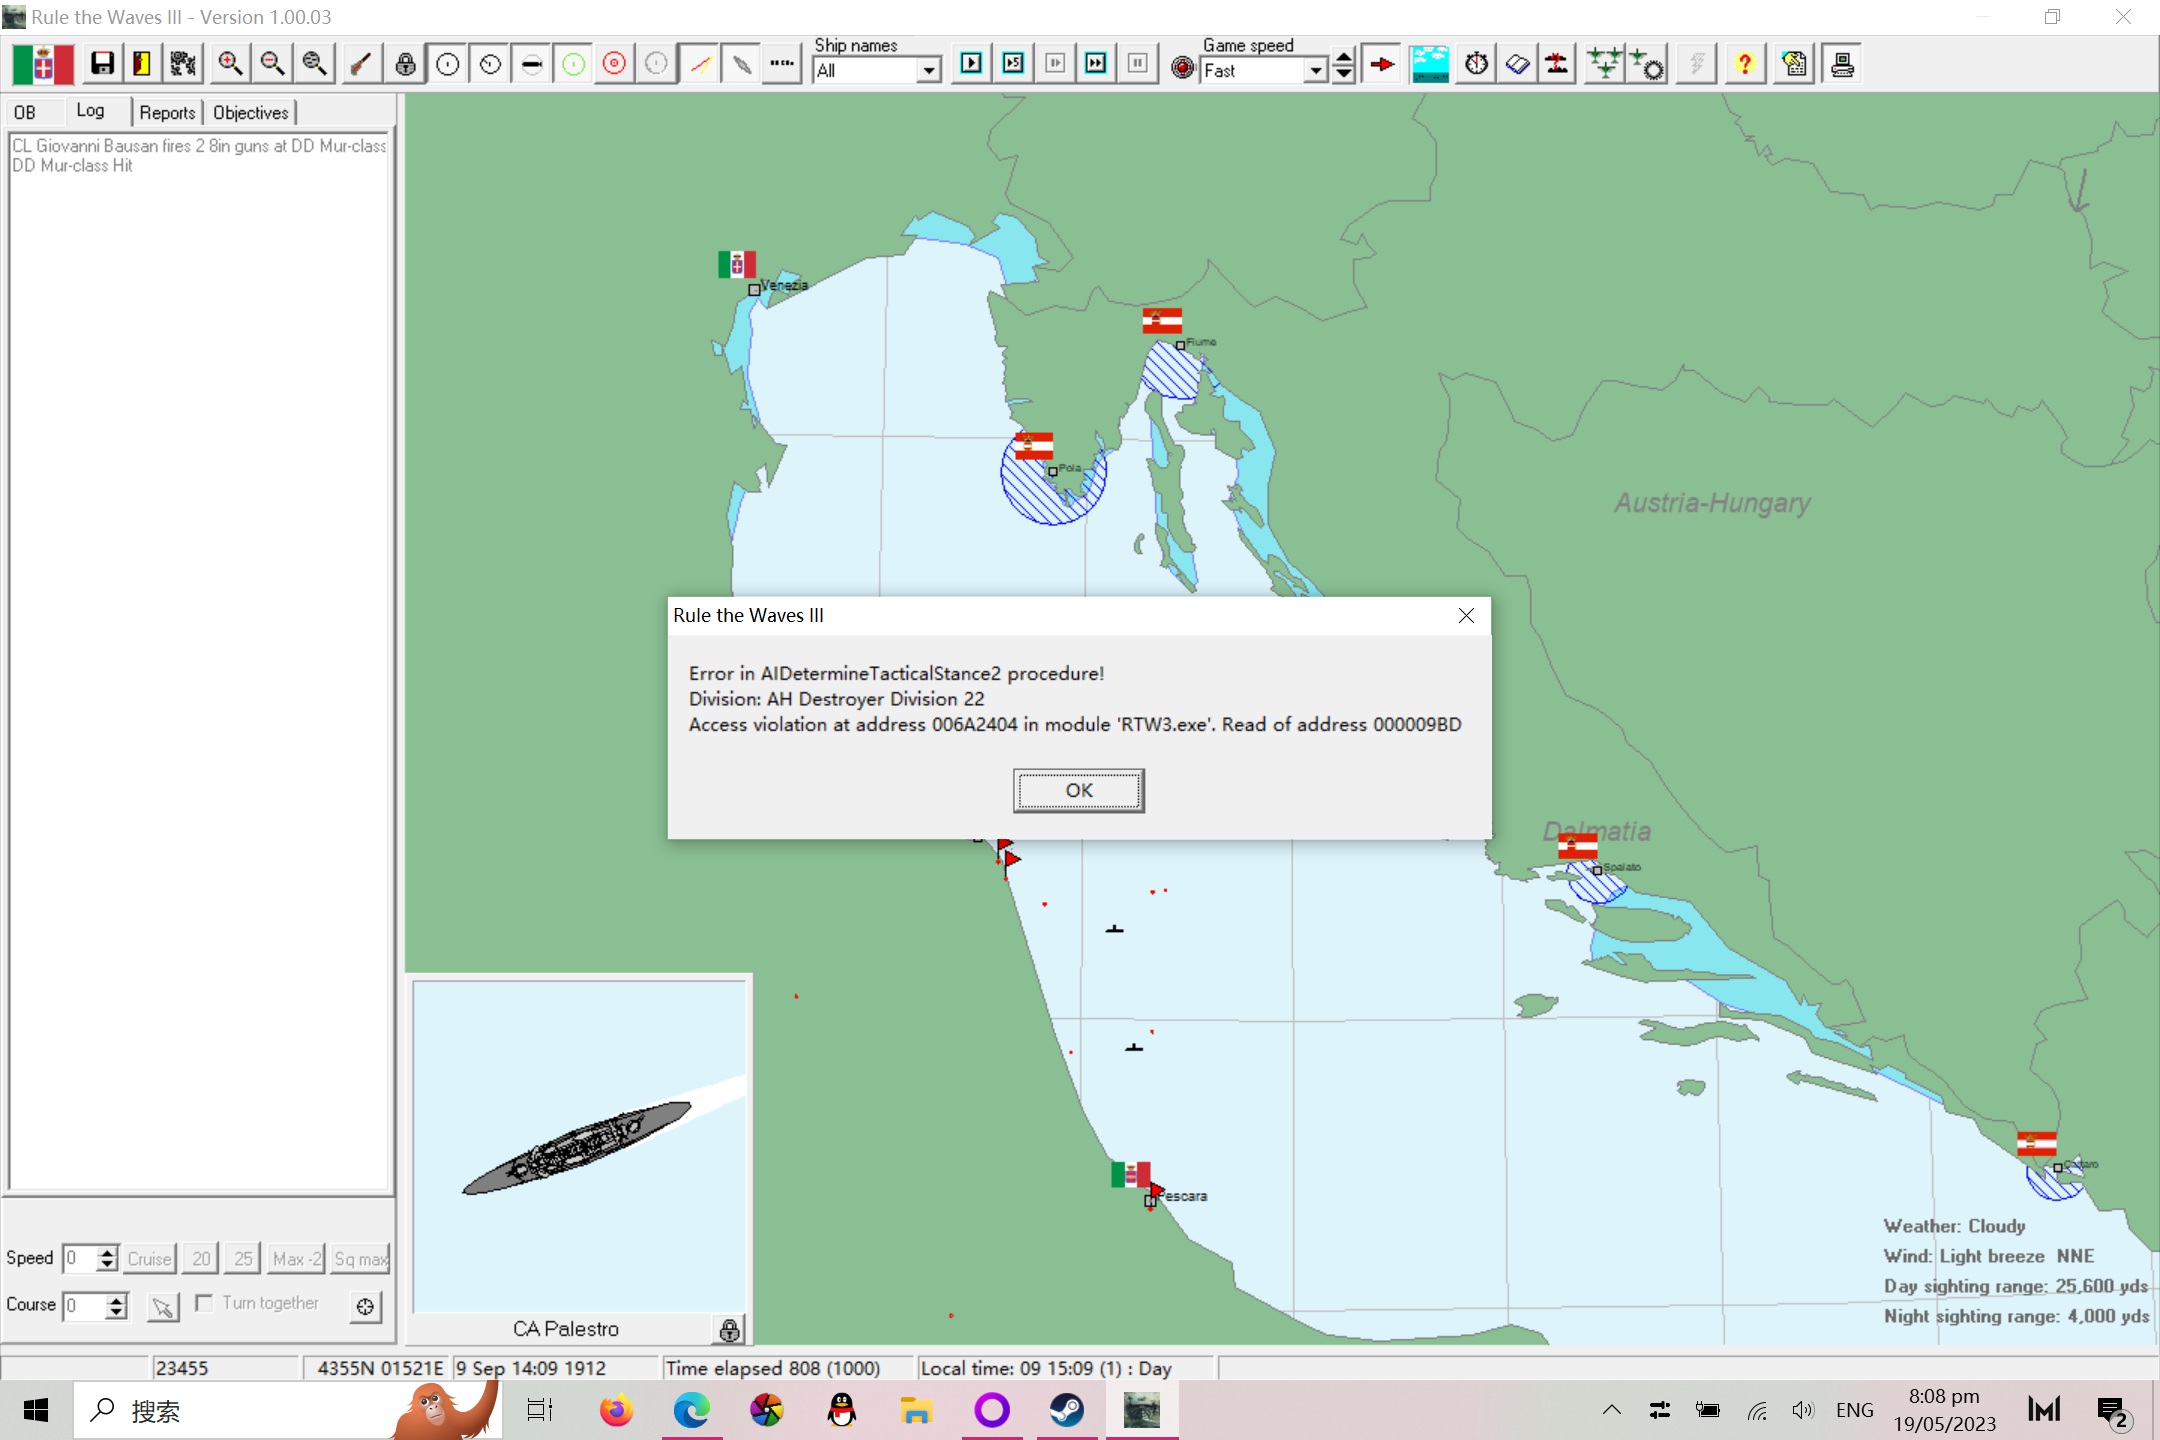Switch to the Reports tab
The height and width of the screenshot is (1440, 2160).
(x=167, y=113)
